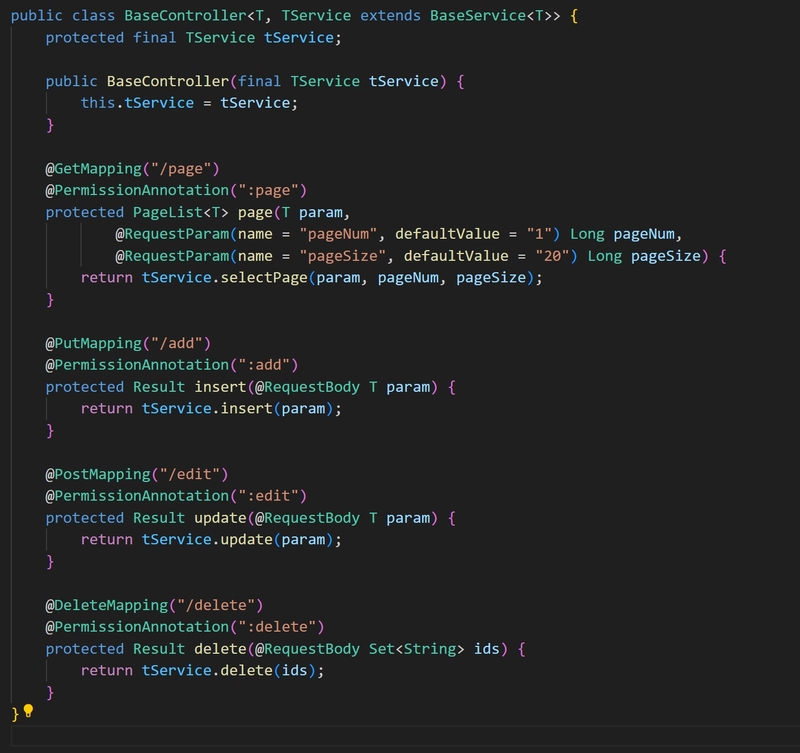Click the yellow lightbulb quick-fix icon
The image size is (800, 753).
coord(29,711)
